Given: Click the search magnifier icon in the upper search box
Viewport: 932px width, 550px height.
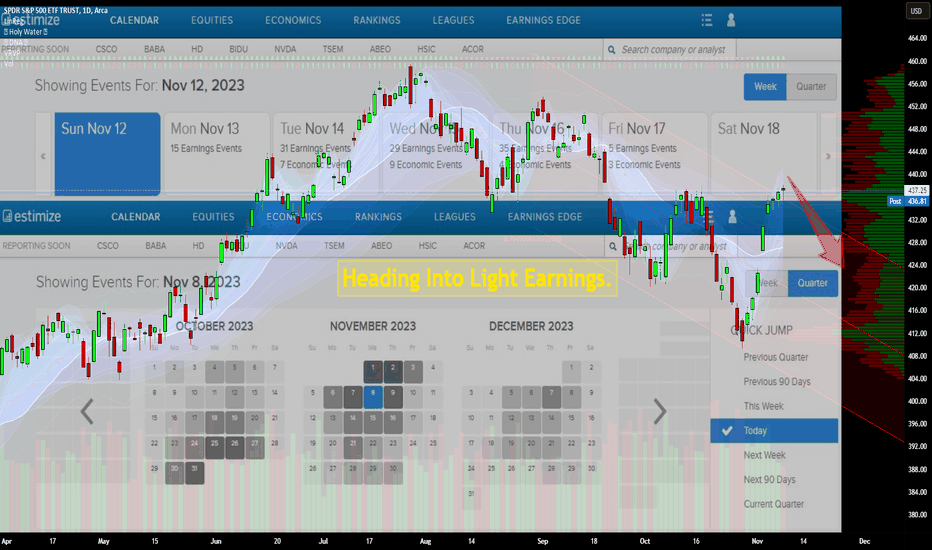Looking at the screenshot, I should (x=612, y=50).
